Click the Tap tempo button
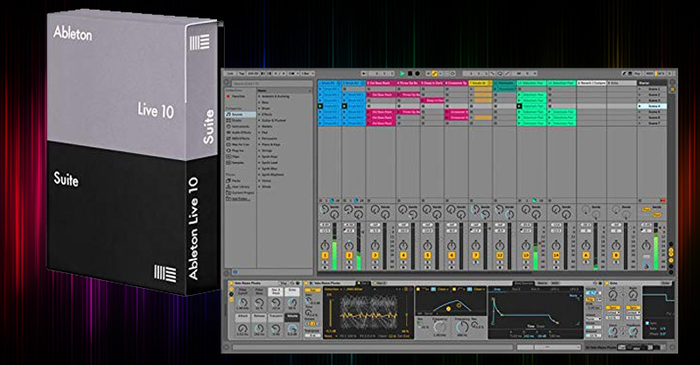Image resolution: width=700 pixels, height=365 pixels. (241, 73)
